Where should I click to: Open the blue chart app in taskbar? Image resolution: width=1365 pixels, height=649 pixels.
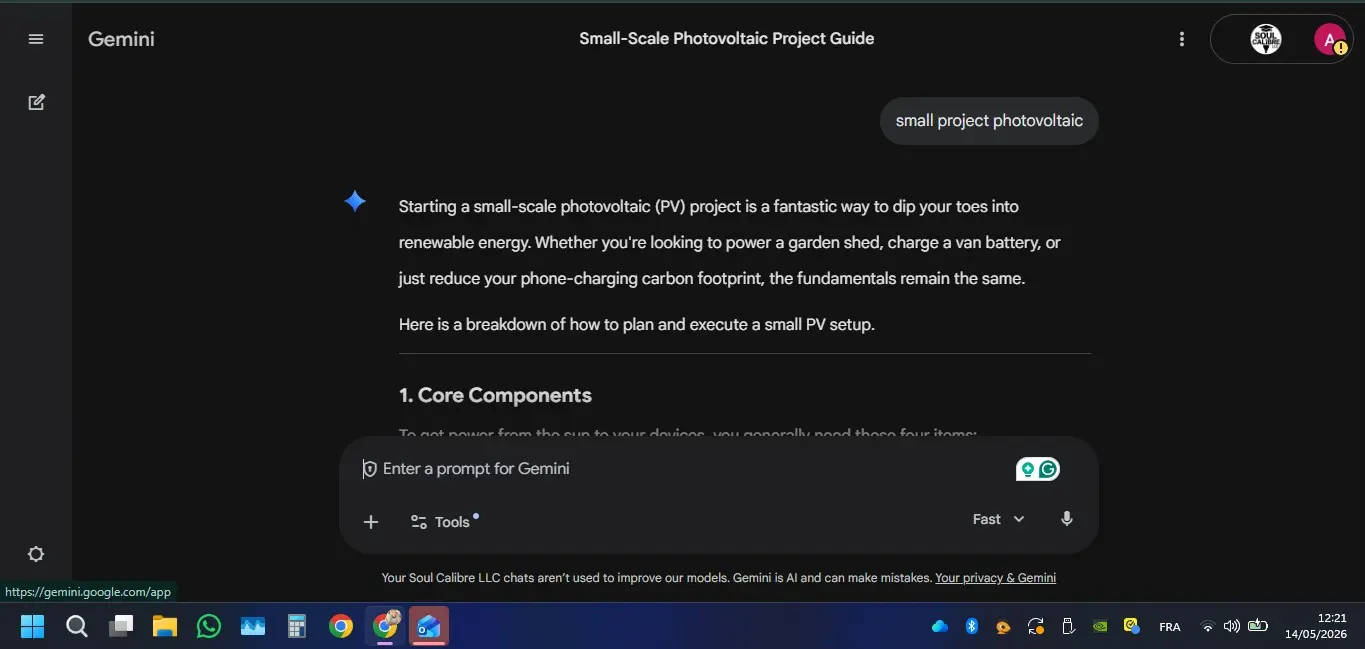click(253, 626)
